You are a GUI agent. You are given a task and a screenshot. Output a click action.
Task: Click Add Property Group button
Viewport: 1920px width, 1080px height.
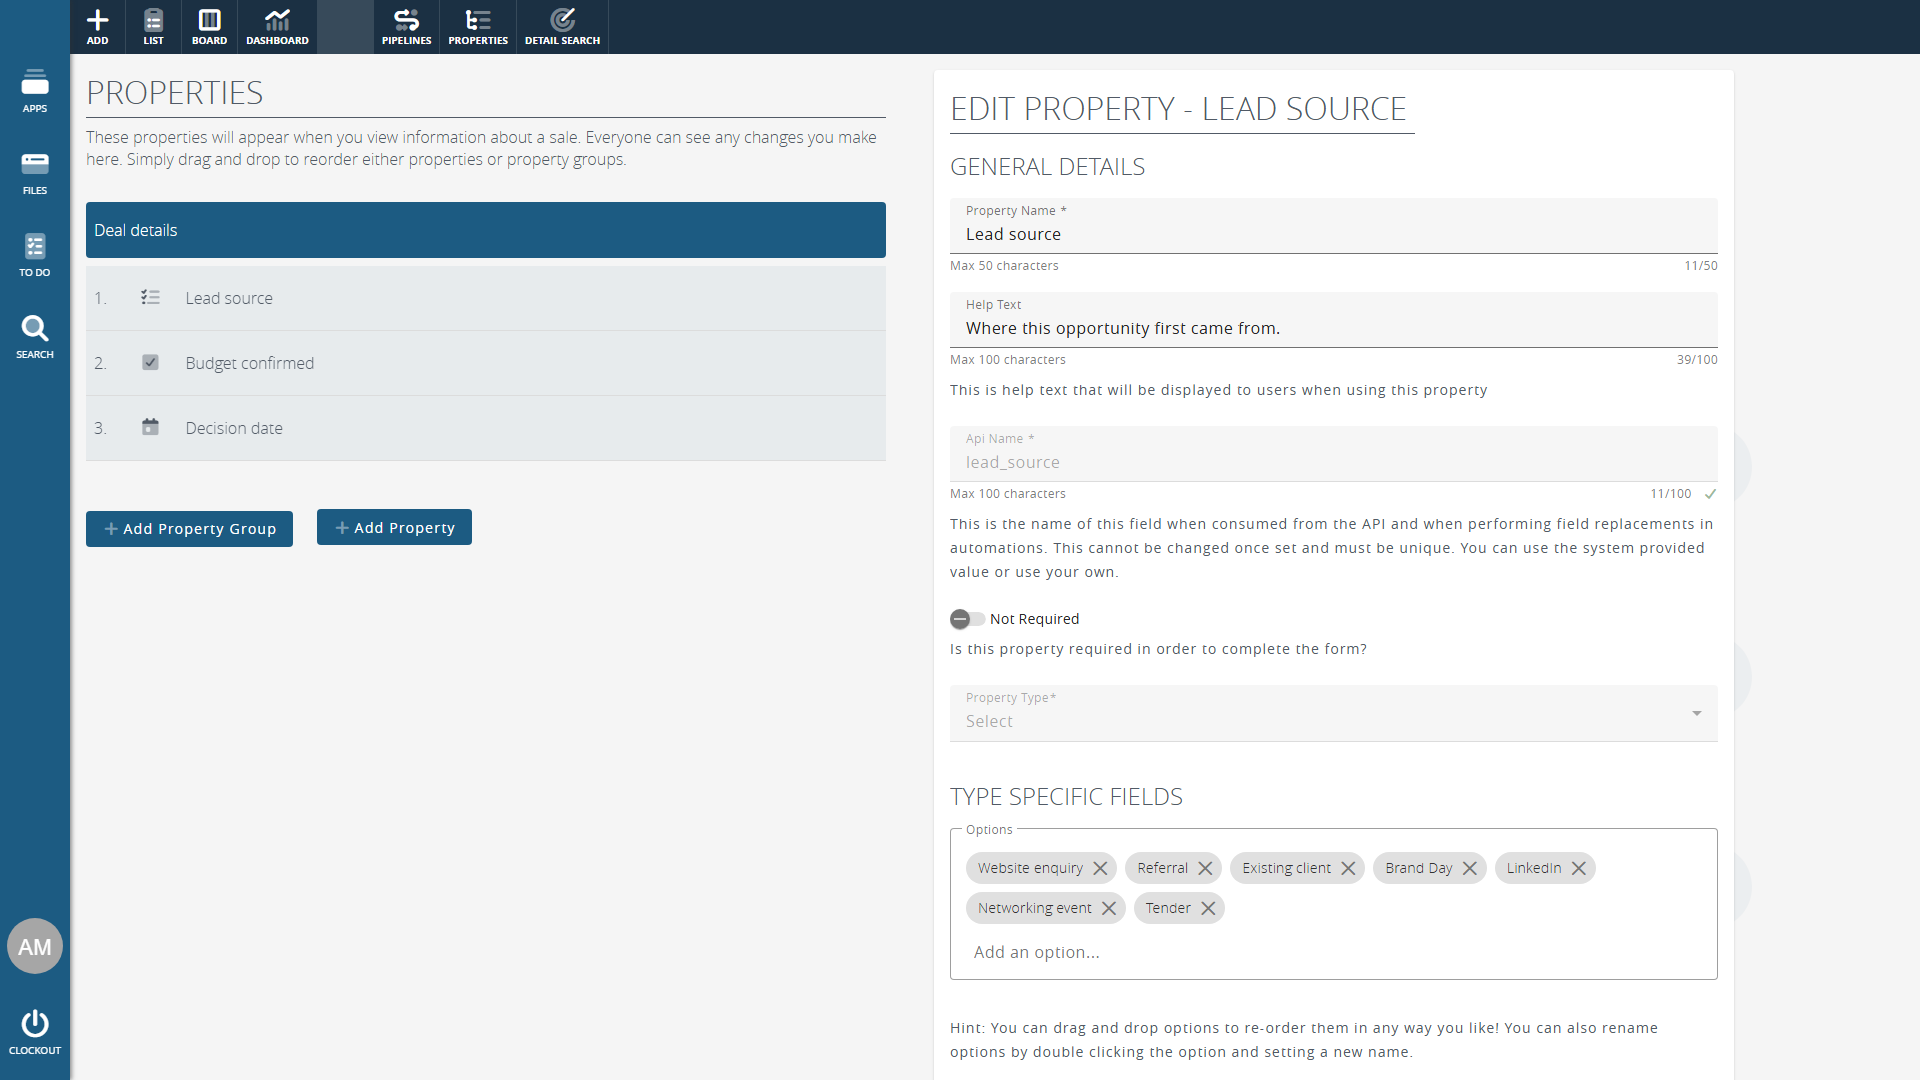(189, 529)
